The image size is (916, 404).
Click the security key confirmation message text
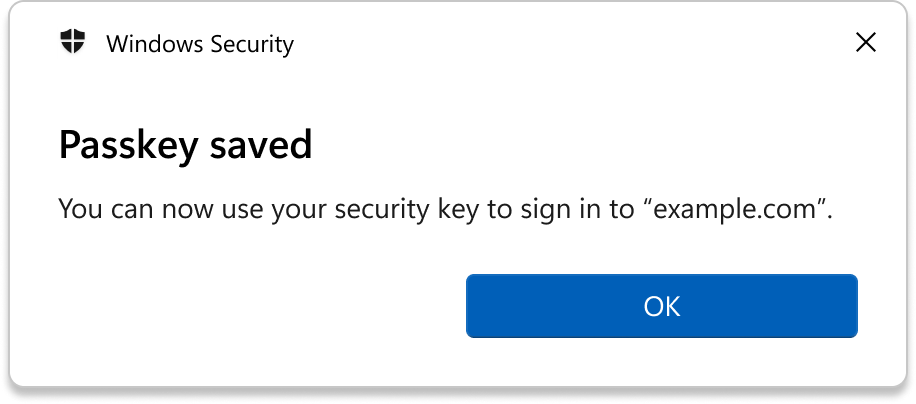445,210
